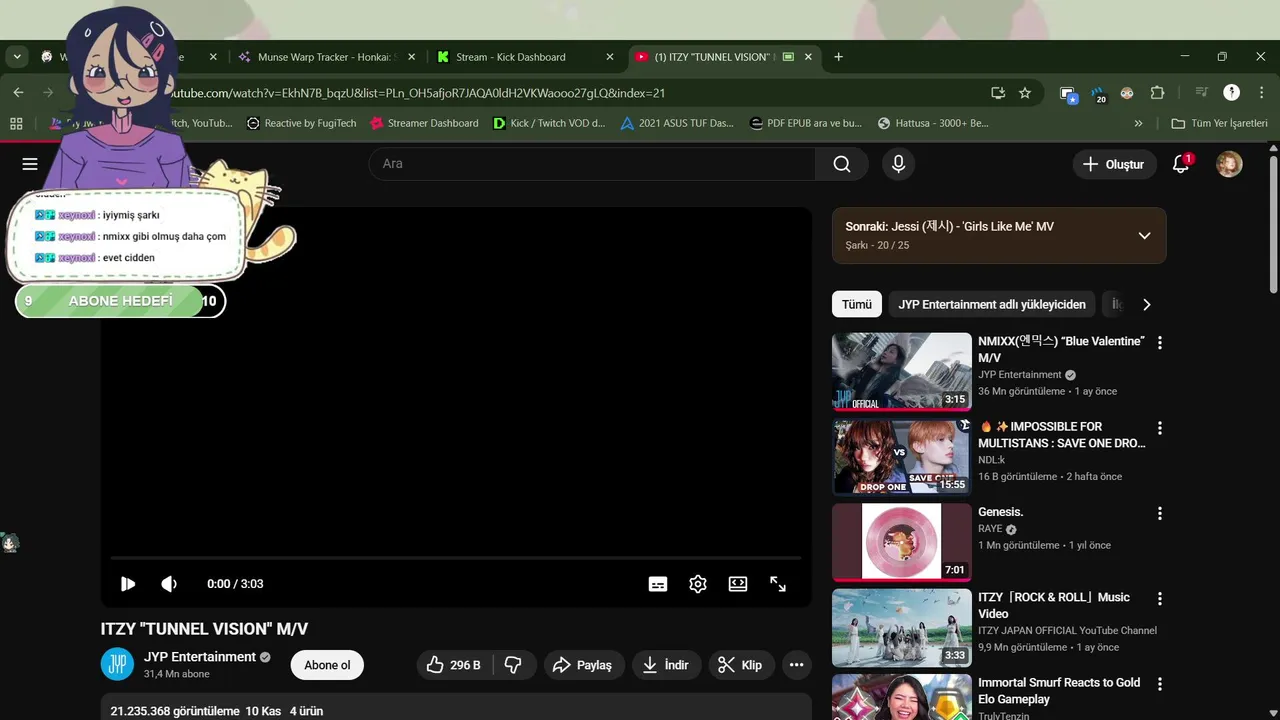Screen dimensions: 1280x720
Task: Click the Oluştur create button
Action: (x=1113, y=164)
